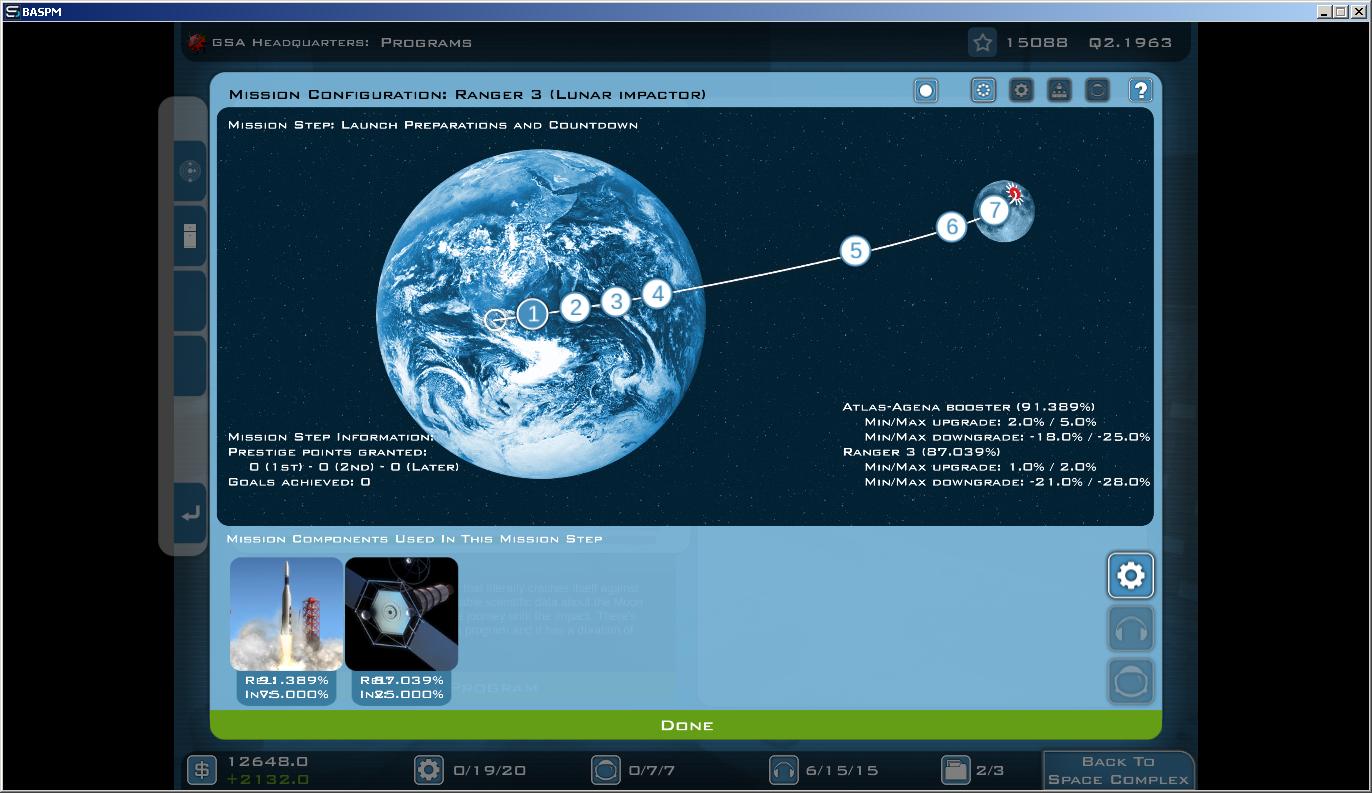Click the 15088 prestige score
Viewport: 1372px width, 793px height.
tap(1036, 43)
